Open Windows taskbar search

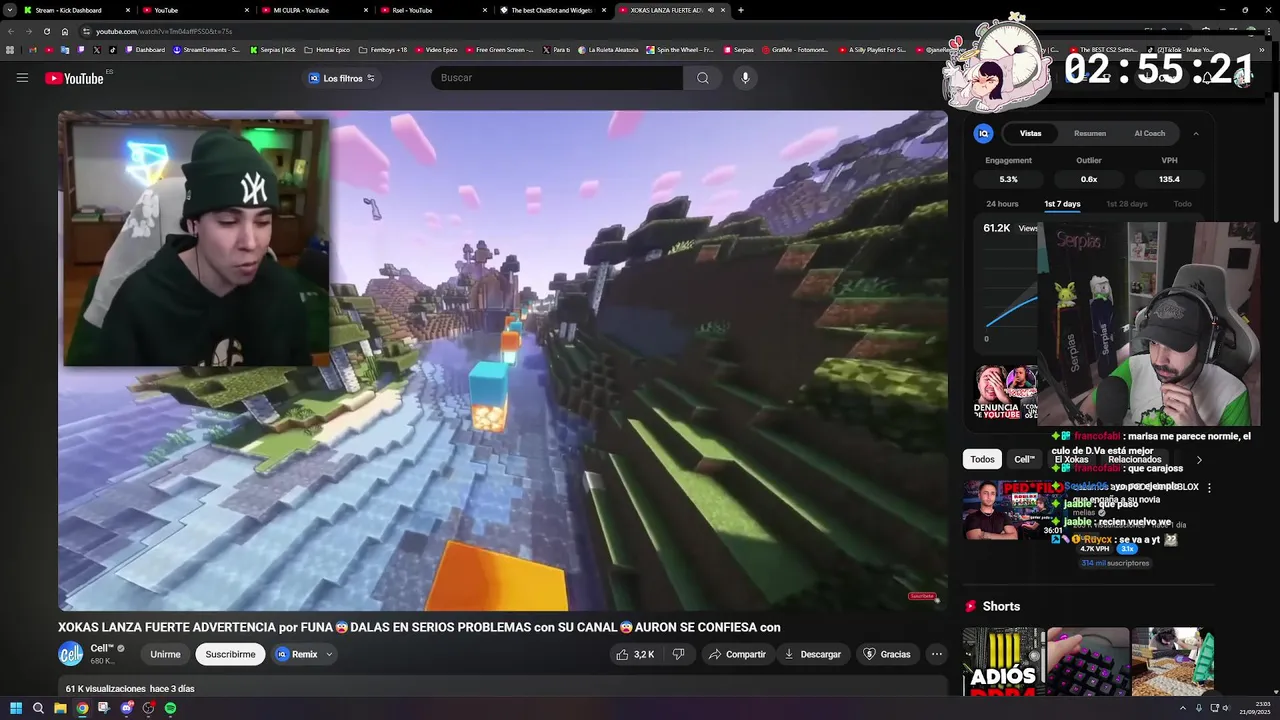(38, 708)
